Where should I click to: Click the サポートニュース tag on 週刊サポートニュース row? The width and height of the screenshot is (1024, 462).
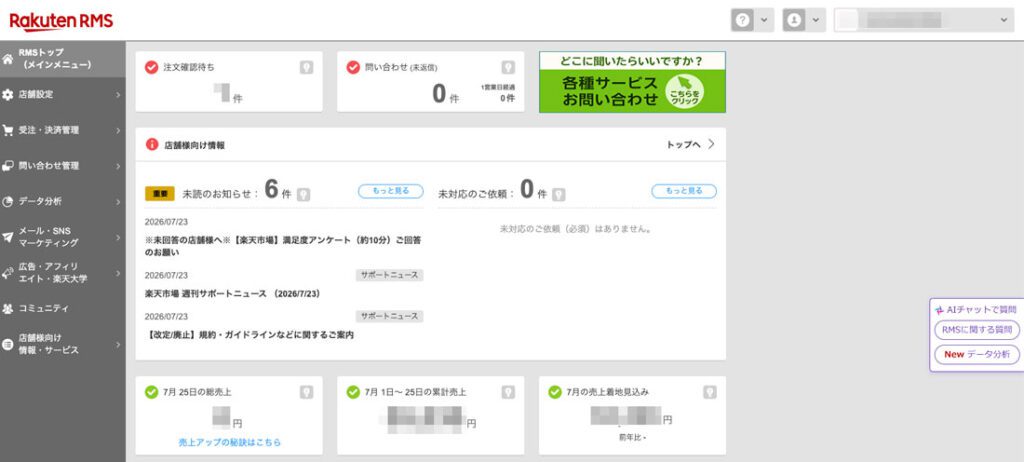click(390, 275)
